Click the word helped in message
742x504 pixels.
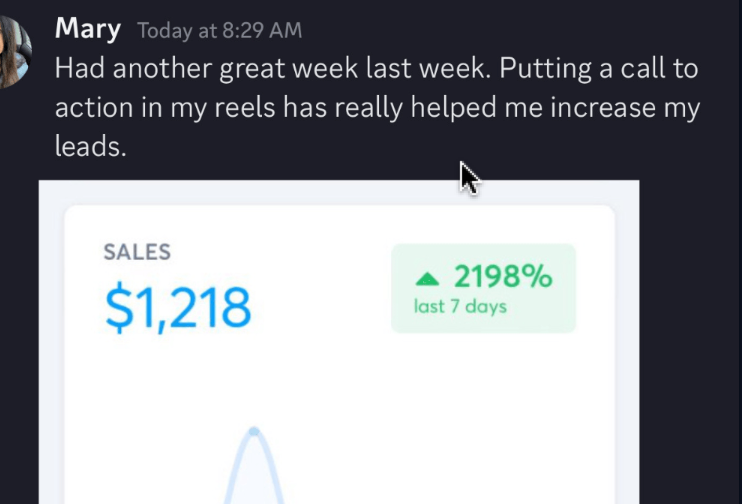point(454,108)
